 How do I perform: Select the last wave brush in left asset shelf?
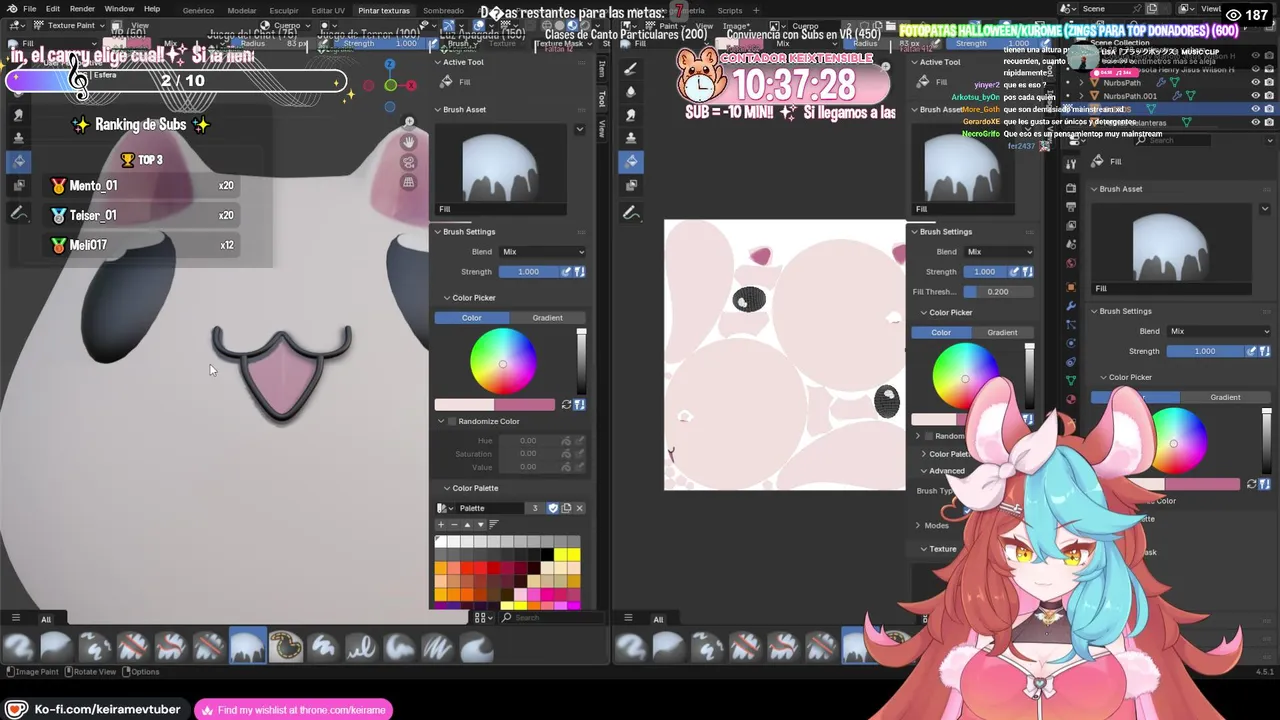476,647
